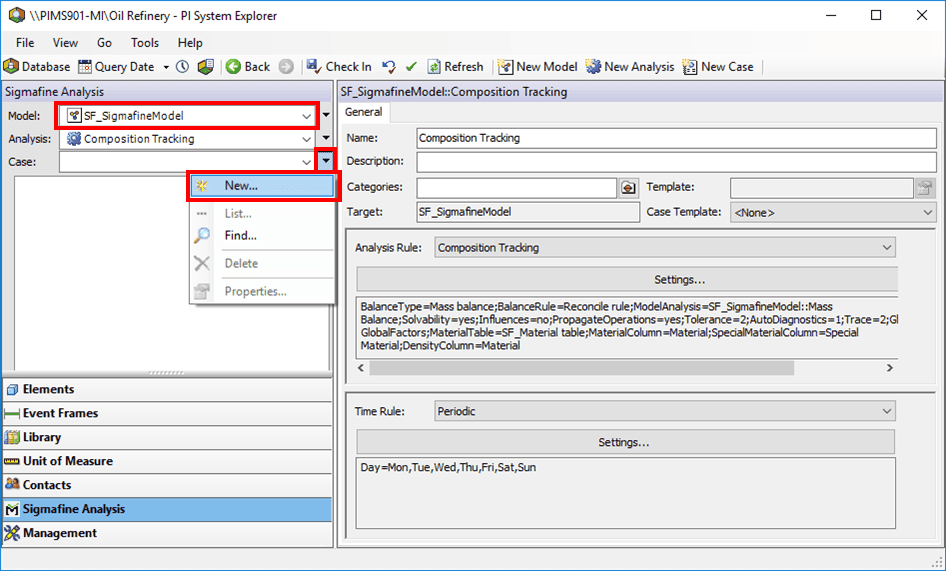Screen dimensions: 946x571
Task: Choose New... in the Case context menu
Action: (262, 186)
